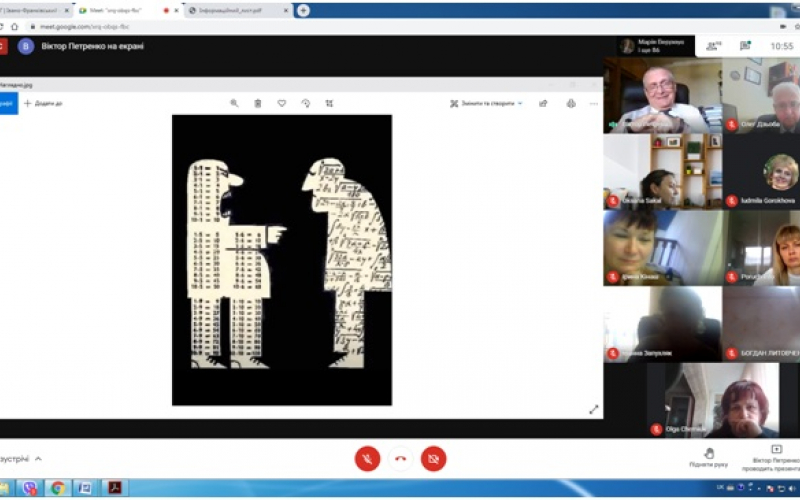The height and width of the screenshot is (500, 800).
Task: Click the camera icon in the address bar
Action: click(x=783, y=27)
